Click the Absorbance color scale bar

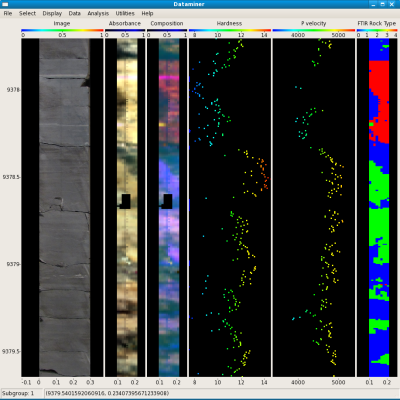[x=125, y=30]
